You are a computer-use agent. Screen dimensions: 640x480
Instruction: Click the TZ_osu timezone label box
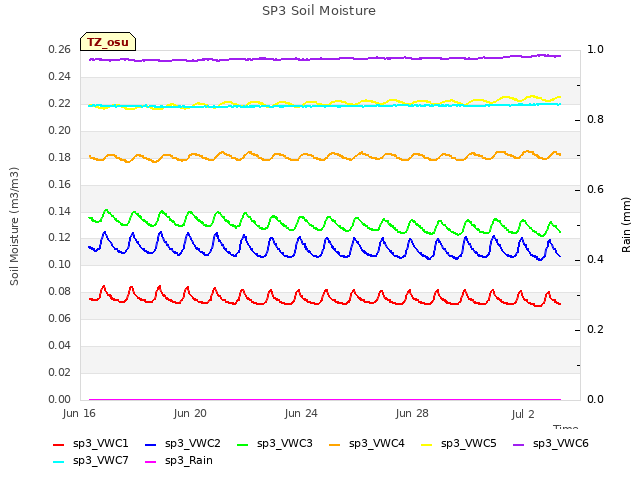pyautogui.click(x=108, y=42)
